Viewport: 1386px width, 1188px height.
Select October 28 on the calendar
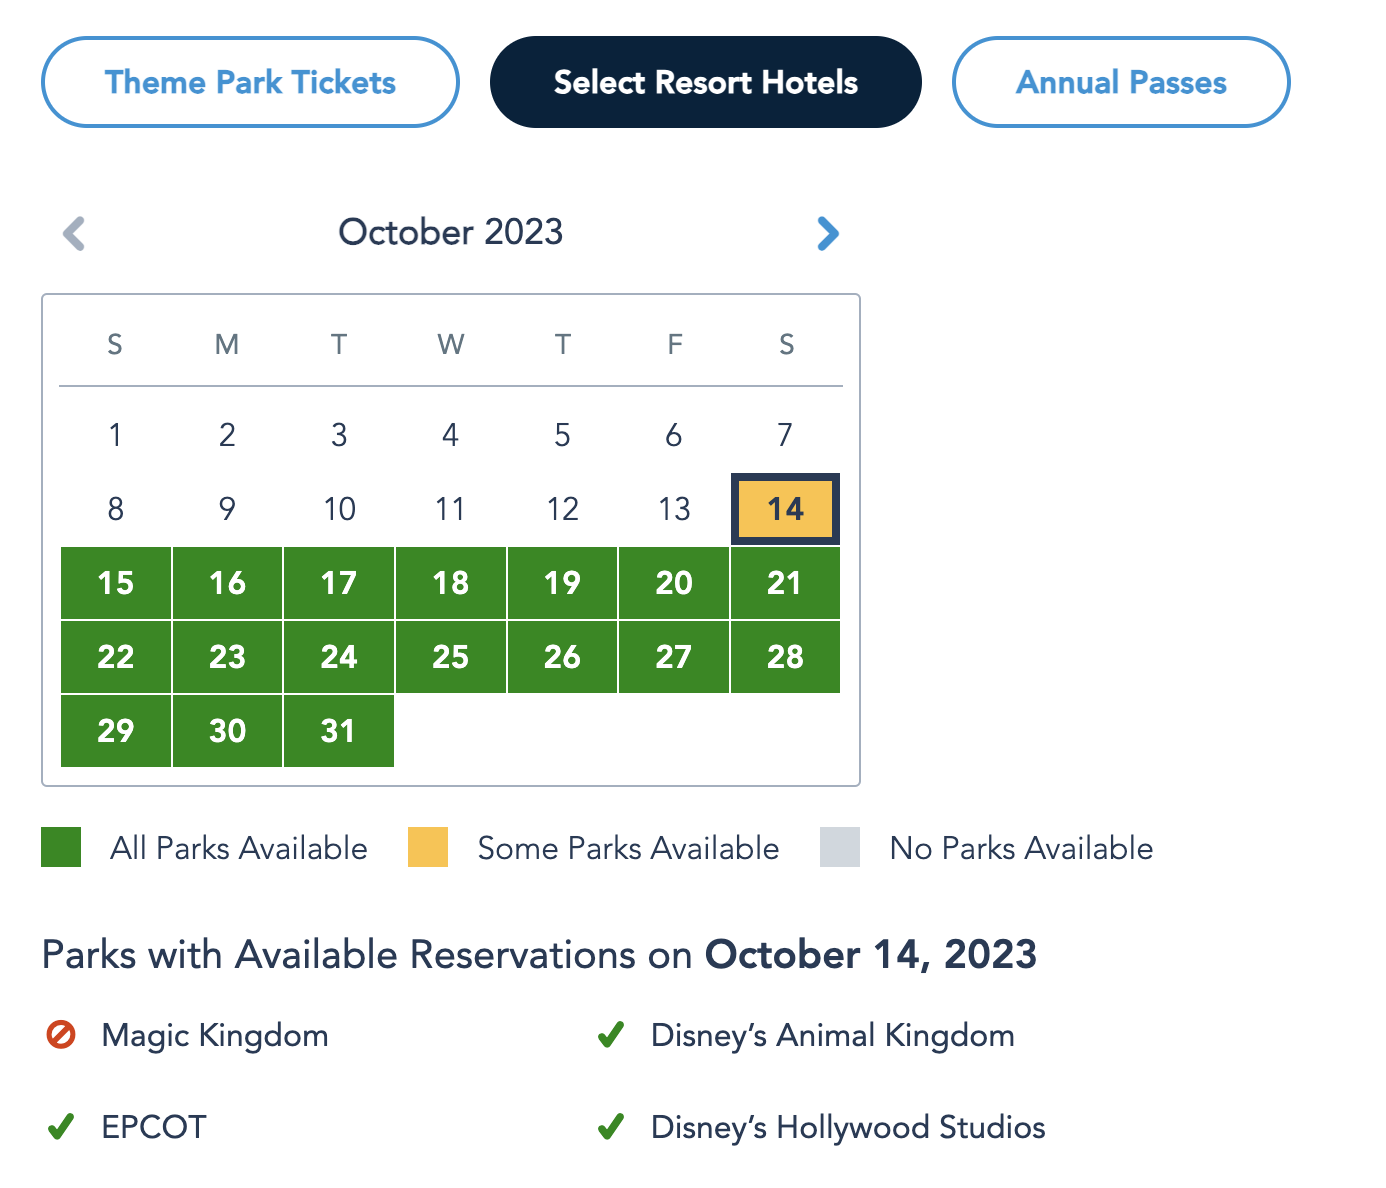tap(785, 657)
